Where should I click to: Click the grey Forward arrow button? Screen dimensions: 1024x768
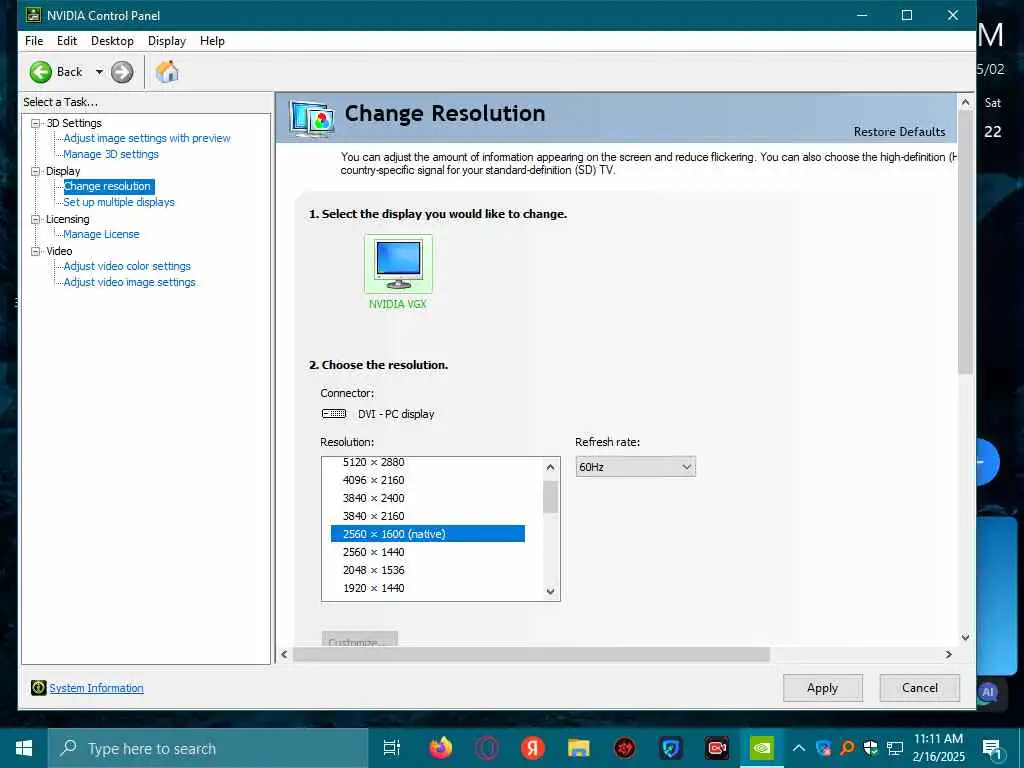pyautogui.click(x=122, y=72)
